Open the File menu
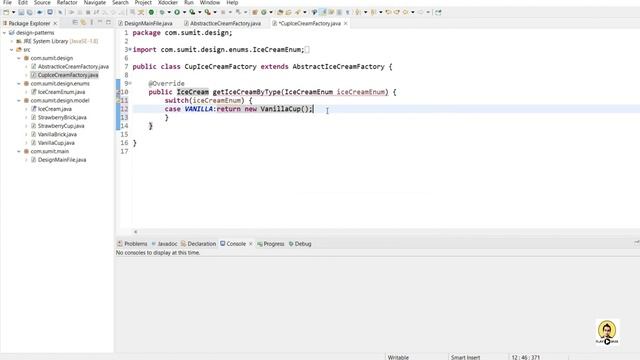Viewport: 640px width, 360px height. (7, 2)
